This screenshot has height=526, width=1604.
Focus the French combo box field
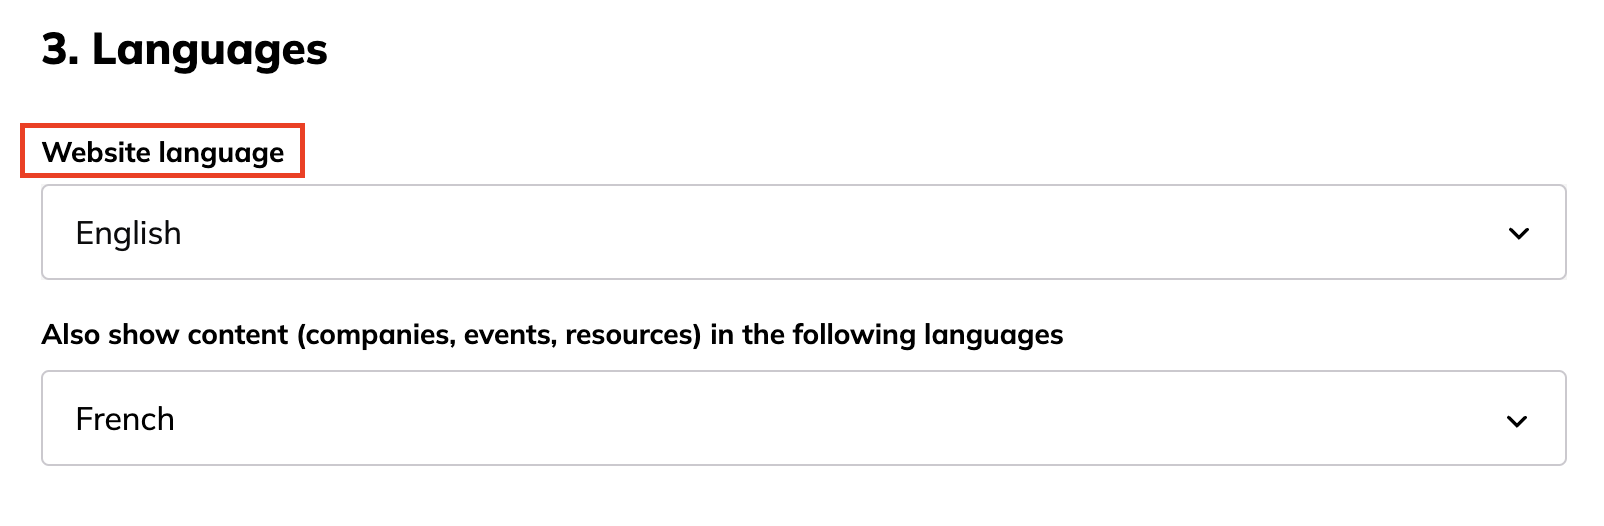click(x=803, y=418)
